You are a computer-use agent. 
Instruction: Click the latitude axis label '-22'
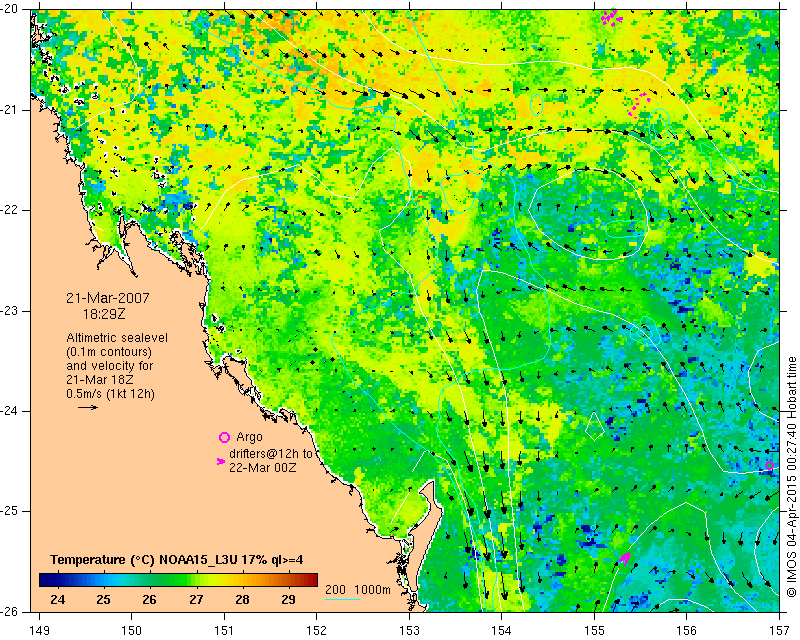coord(10,210)
